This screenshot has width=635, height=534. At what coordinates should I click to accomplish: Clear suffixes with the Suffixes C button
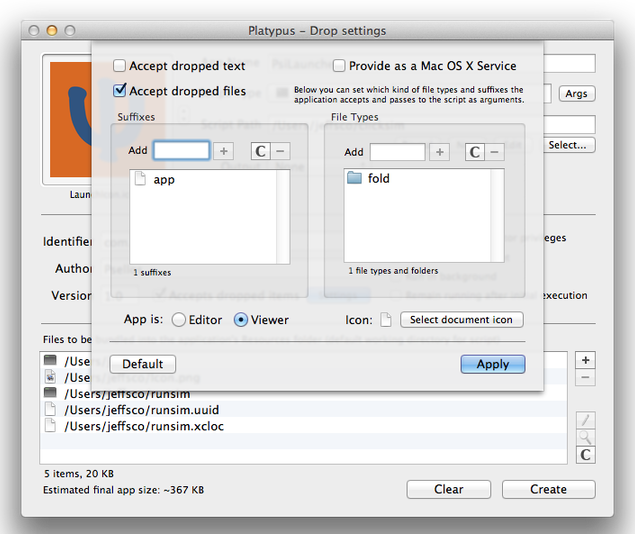point(260,151)
